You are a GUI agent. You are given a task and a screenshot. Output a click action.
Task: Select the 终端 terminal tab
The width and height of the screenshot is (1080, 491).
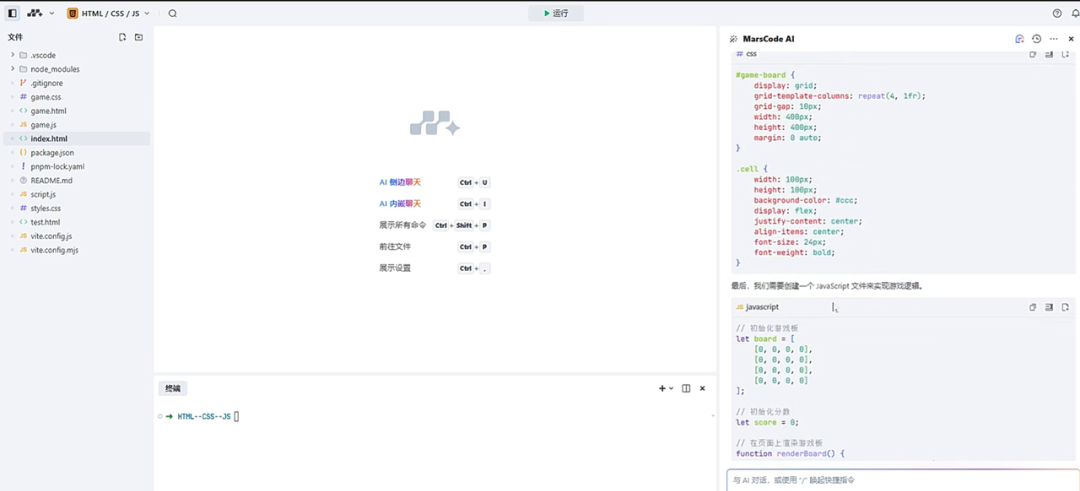tap(172, 388)
